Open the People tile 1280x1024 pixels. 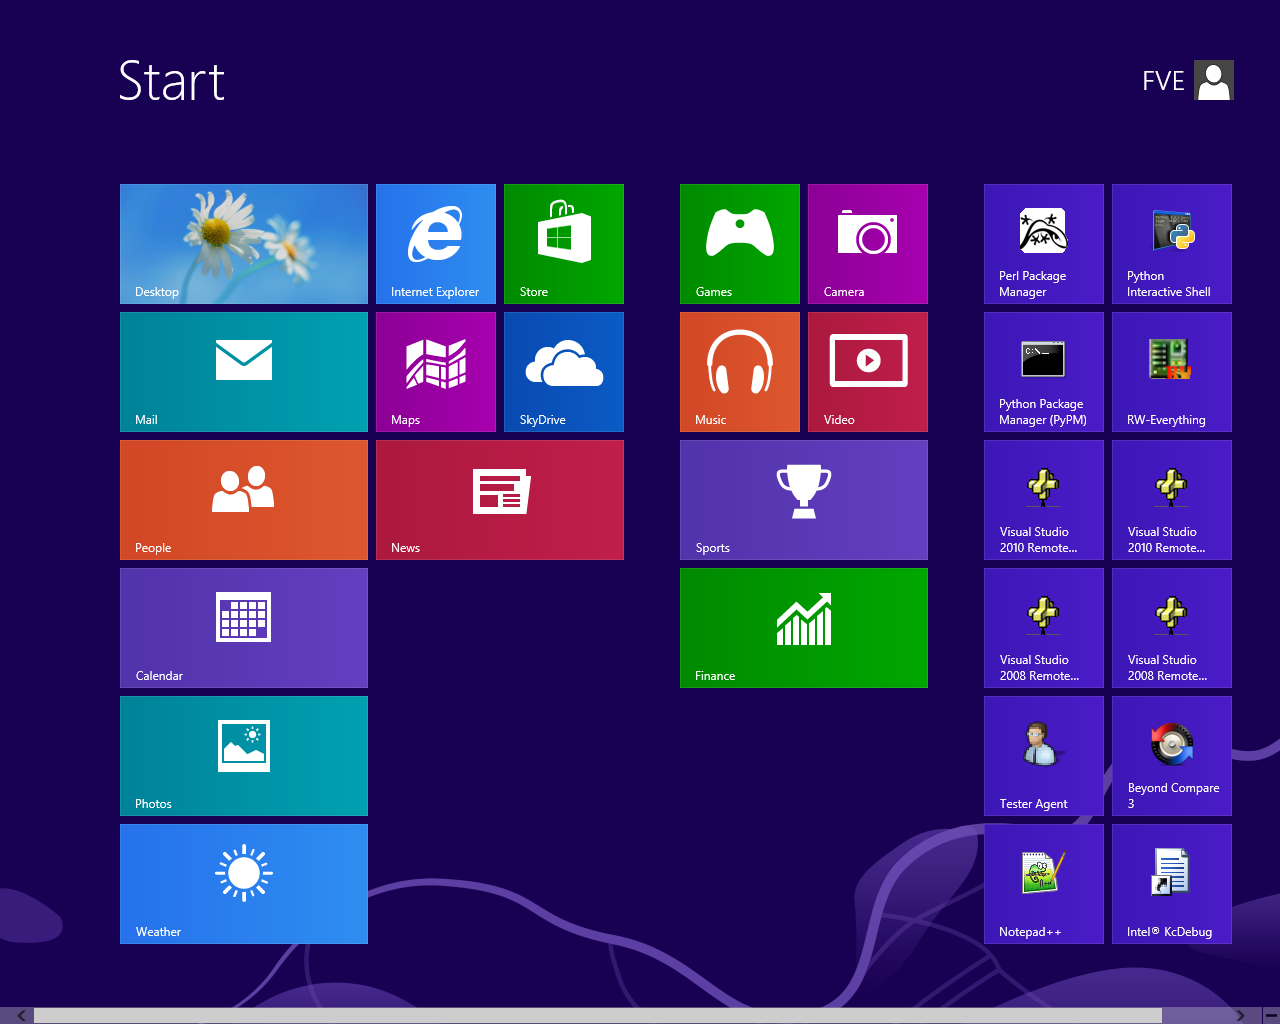(x=244, y=500)
